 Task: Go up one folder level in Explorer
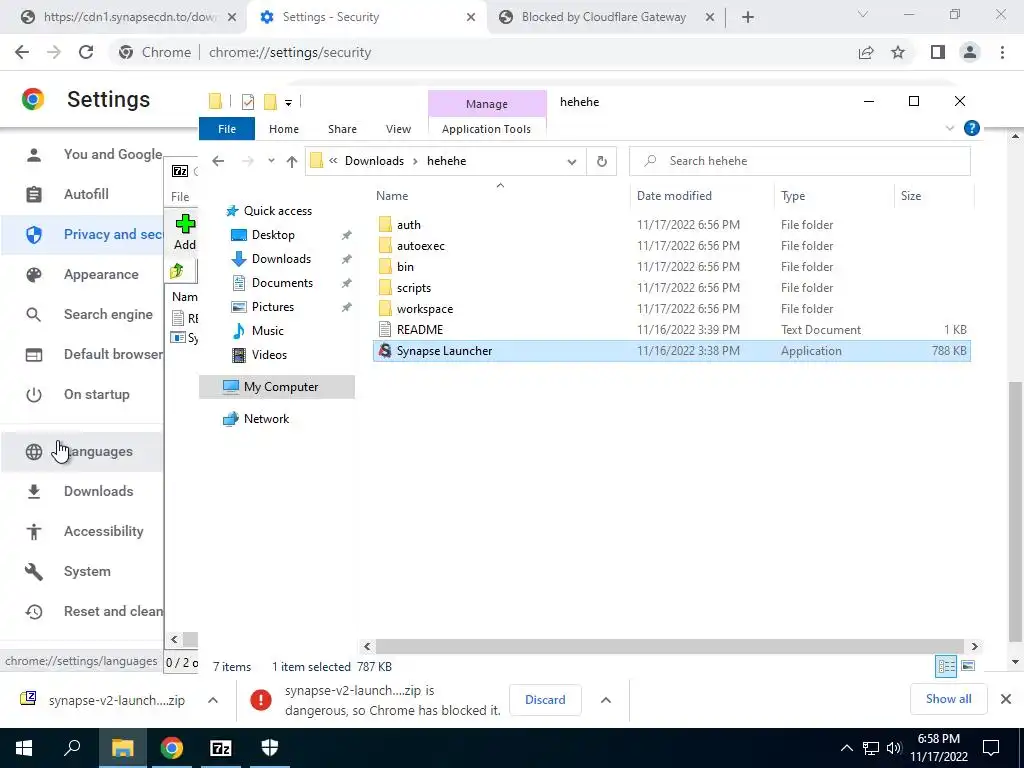[x=291, y=161]
